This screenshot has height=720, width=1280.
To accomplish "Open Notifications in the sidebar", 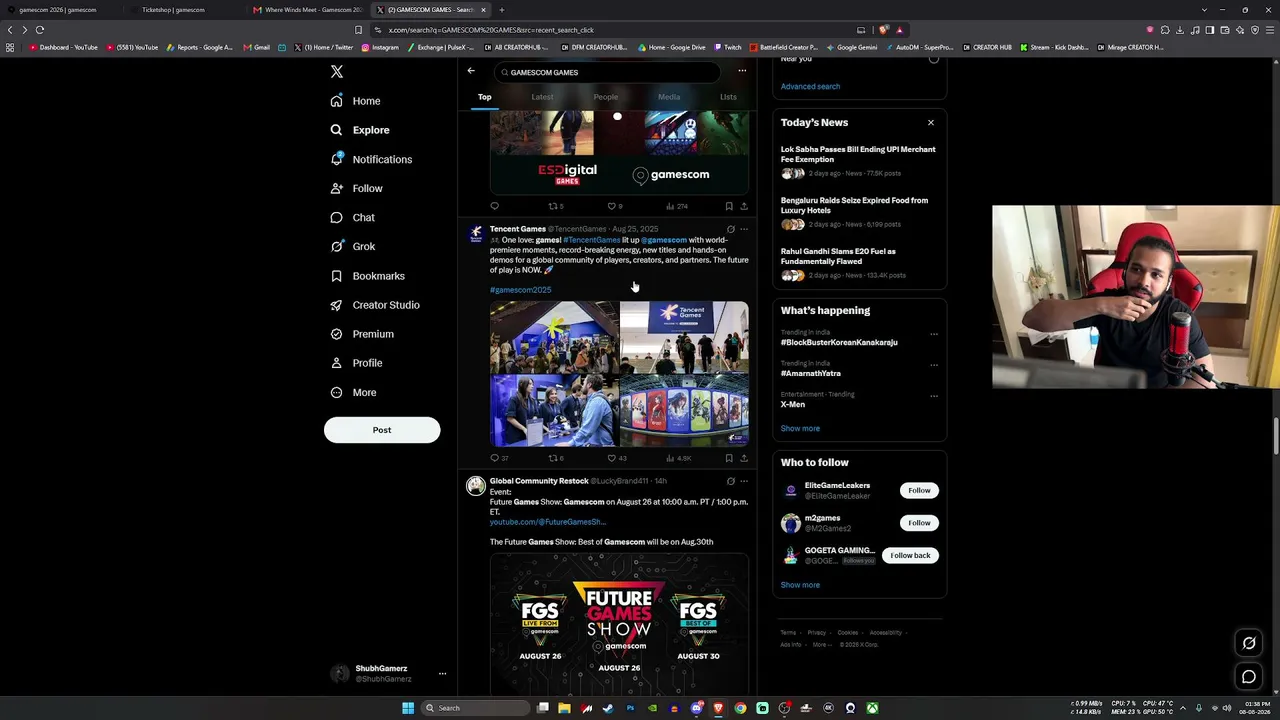I will (x=371, y=159).
